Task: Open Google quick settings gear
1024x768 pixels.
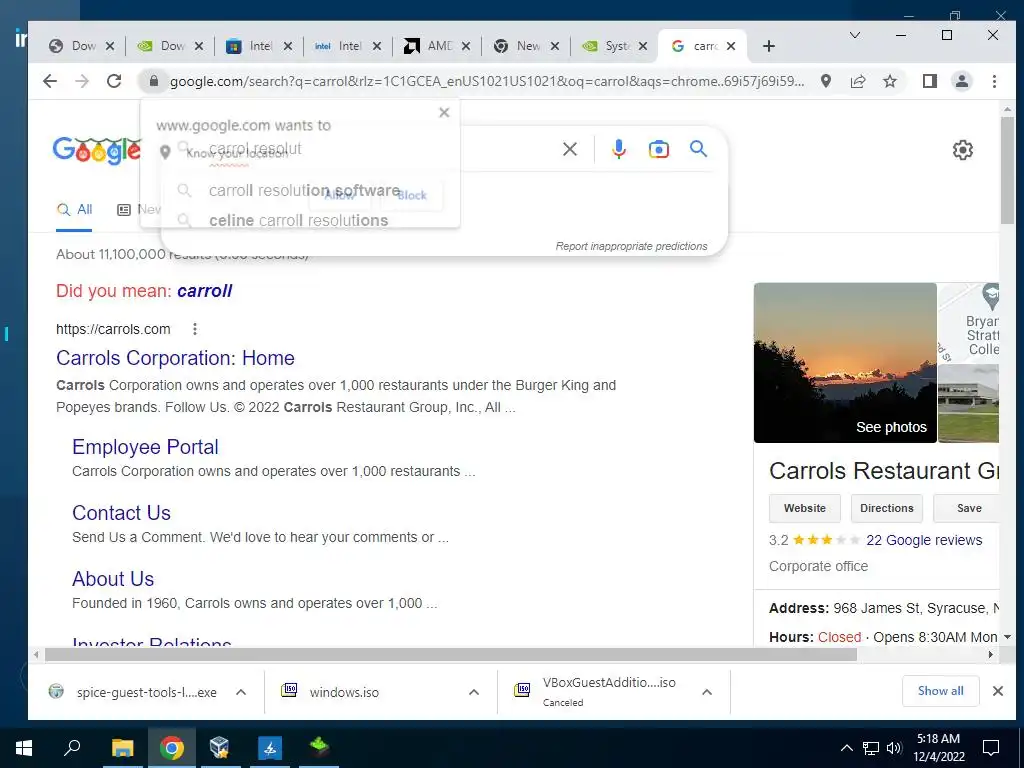Action: point(963,150)
